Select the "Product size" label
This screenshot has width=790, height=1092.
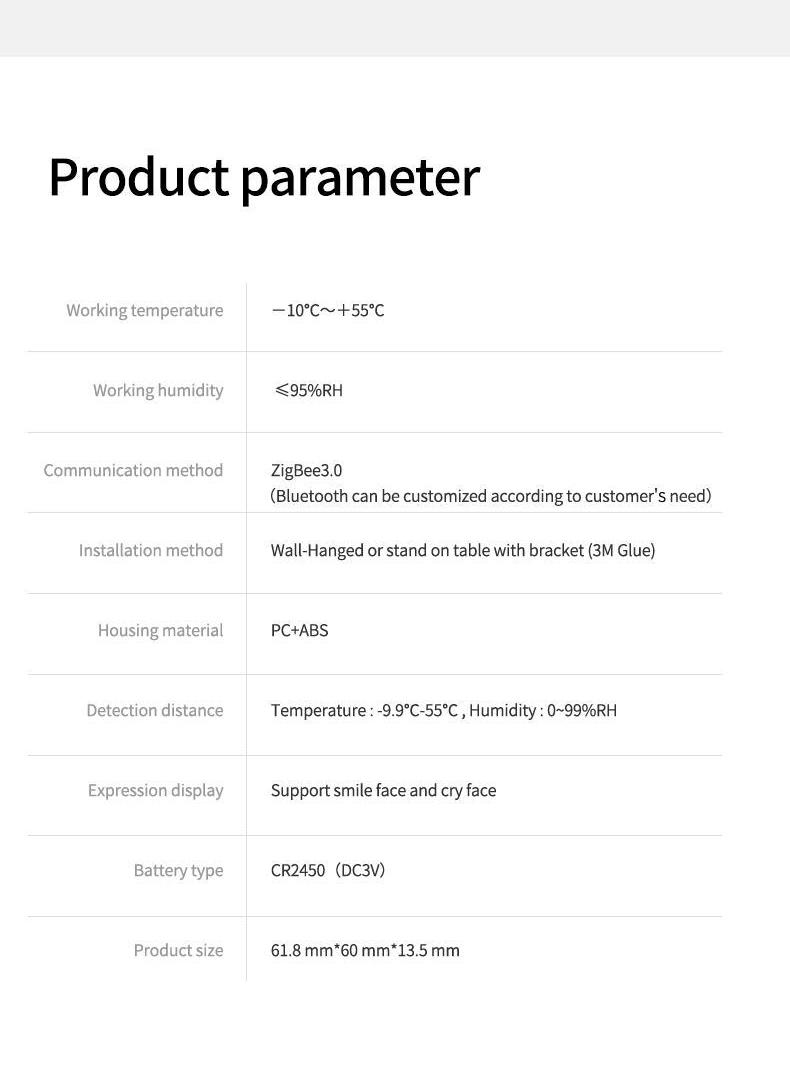pyautogui.click(x=178, y=950)
